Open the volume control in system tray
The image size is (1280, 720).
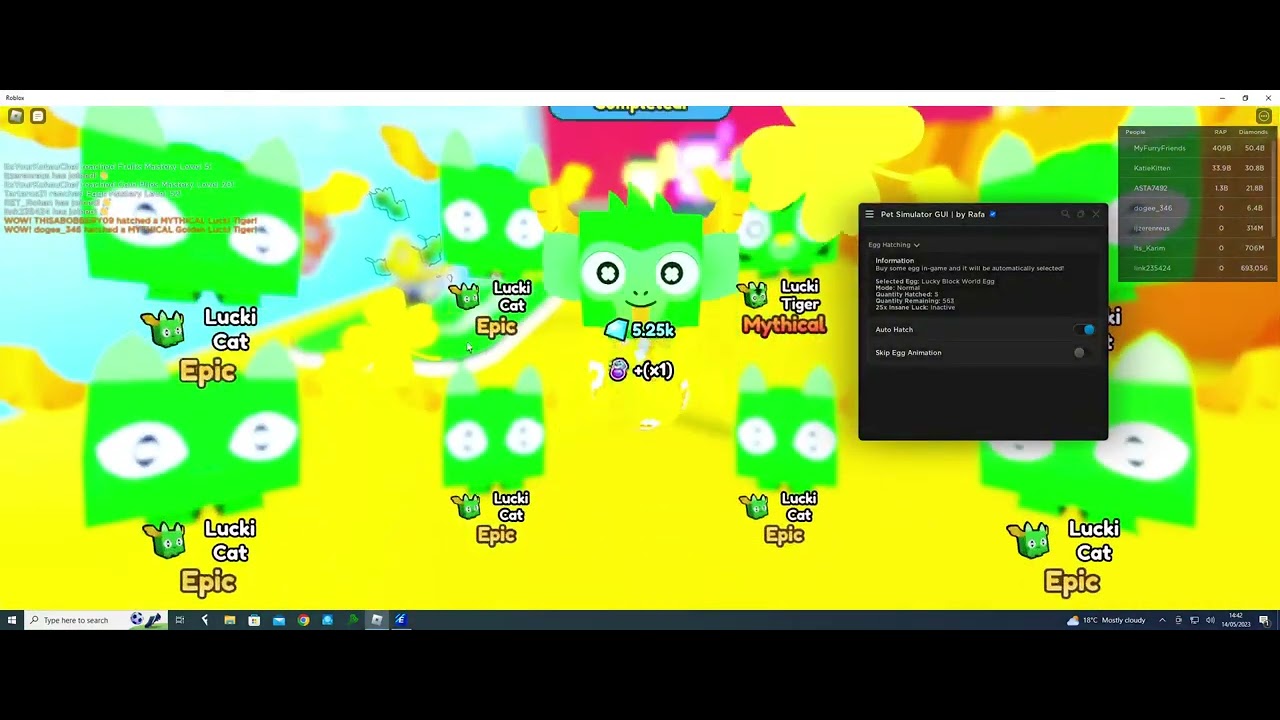pyautogui.click(x=1210, y=620)
